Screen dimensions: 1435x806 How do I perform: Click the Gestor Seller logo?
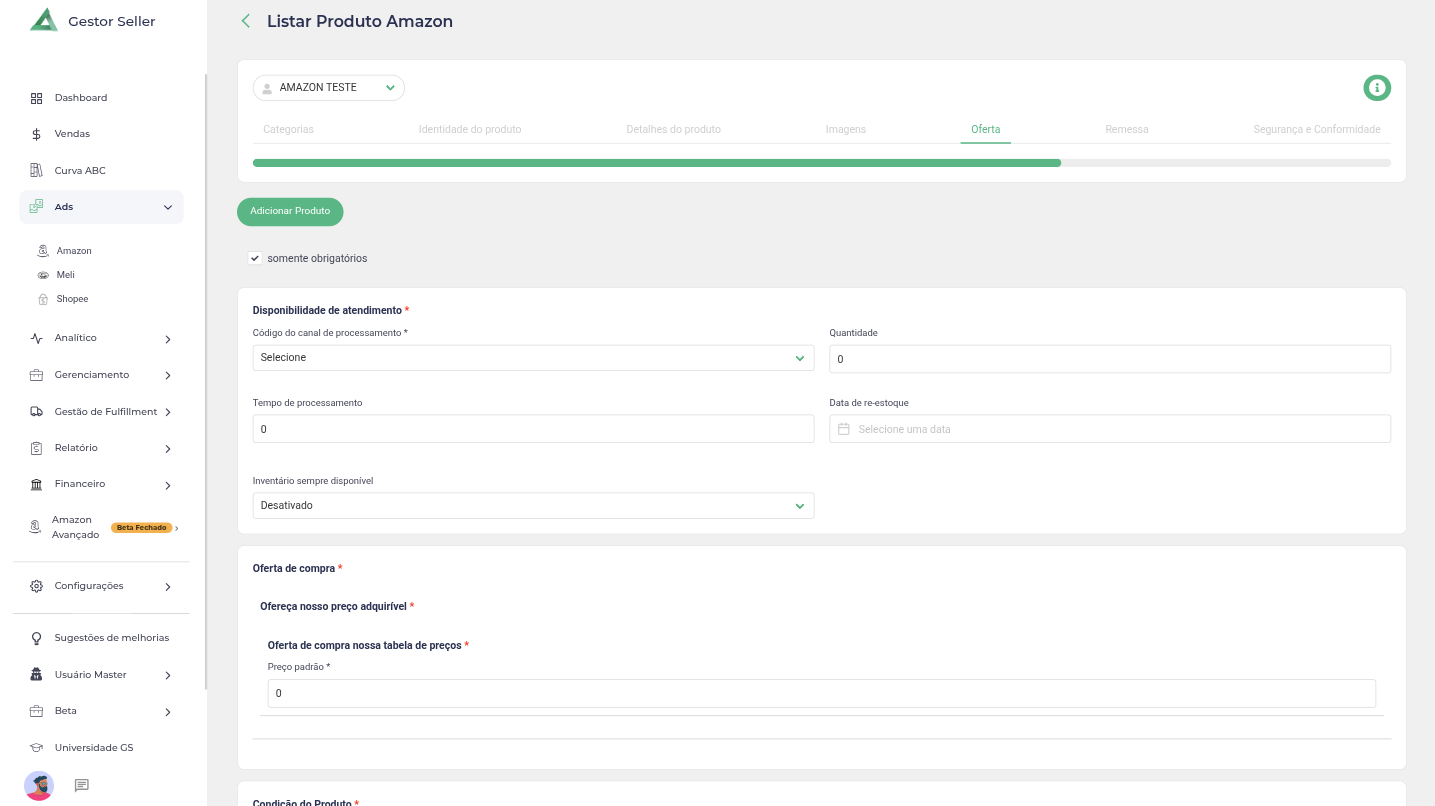pos(44,21)
